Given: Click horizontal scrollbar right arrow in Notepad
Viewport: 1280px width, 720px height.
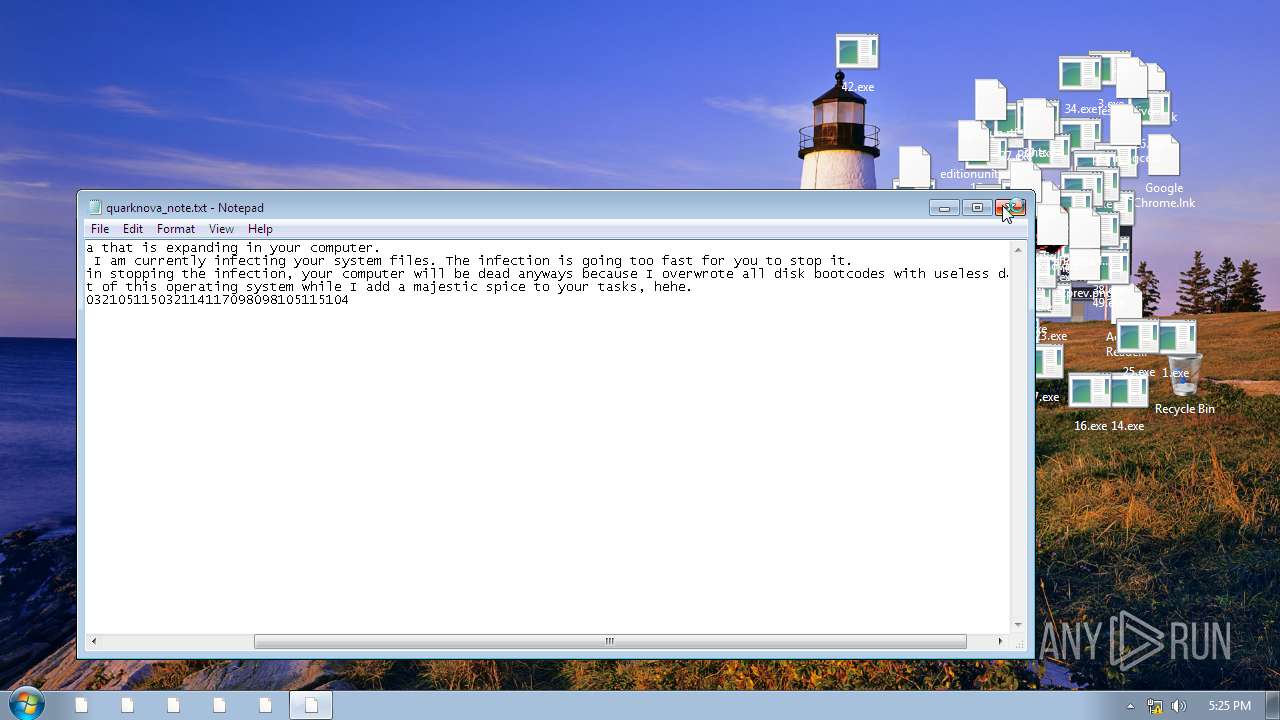Looking at the screenshot, I should 1000,641.
